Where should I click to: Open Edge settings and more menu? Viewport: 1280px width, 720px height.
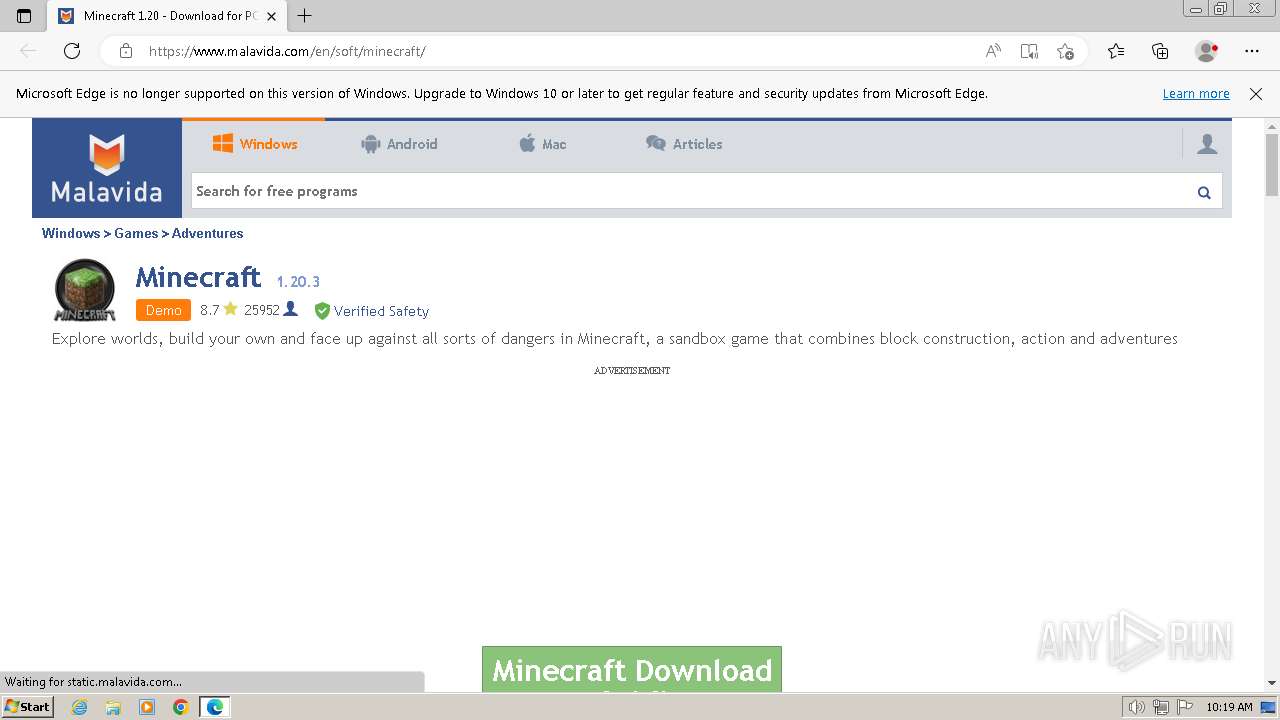1252,51
